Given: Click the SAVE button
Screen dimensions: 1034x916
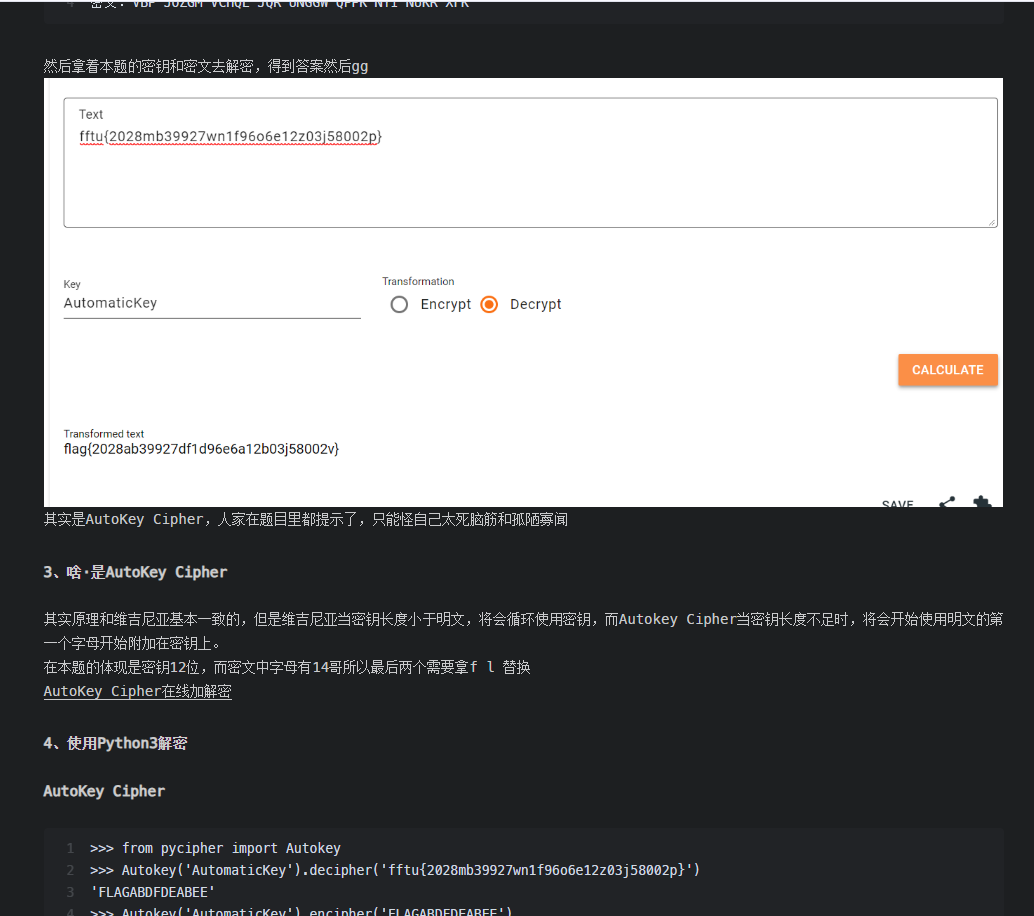Looking at the screenshot, I should (897, 503).
